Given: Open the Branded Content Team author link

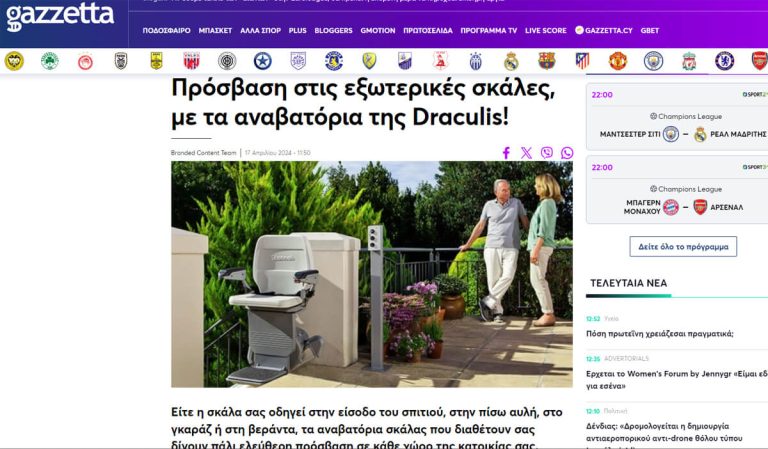Looking at the screenshot, I should pos(203,153).
